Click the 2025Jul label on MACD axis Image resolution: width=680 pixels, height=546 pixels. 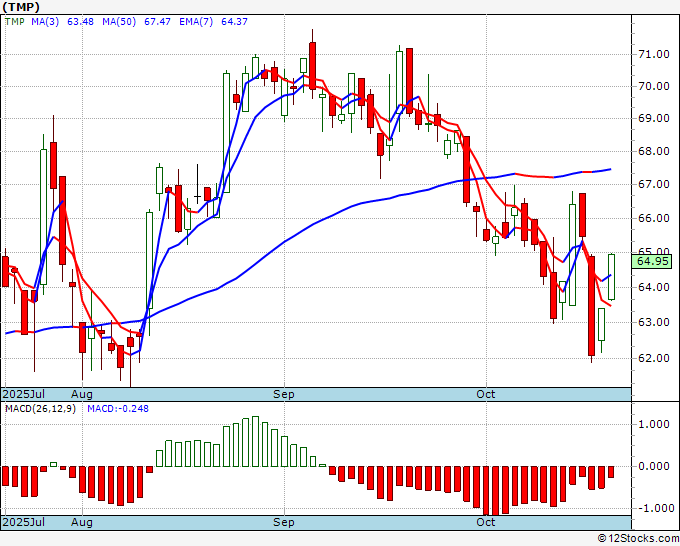point(24,522)
